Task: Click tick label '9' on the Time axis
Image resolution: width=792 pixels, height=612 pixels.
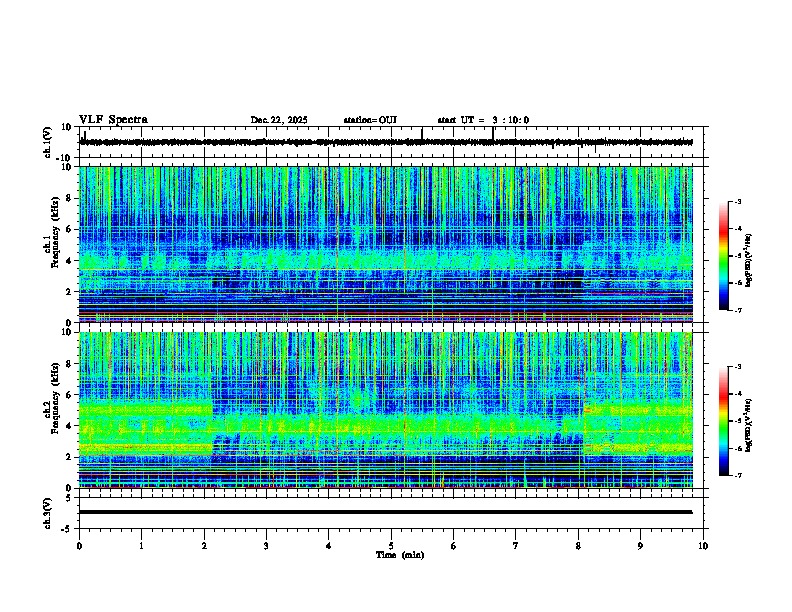Action: (640, 546)
